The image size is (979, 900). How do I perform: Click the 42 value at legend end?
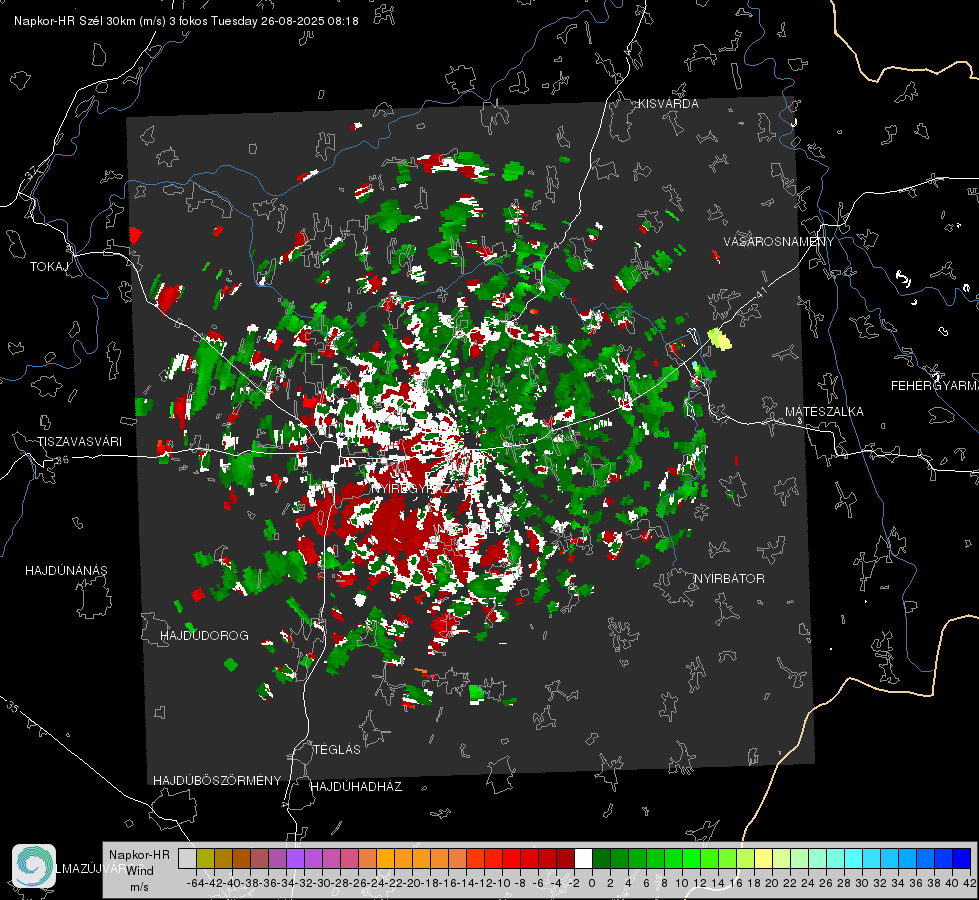click(x=969, y=883)
